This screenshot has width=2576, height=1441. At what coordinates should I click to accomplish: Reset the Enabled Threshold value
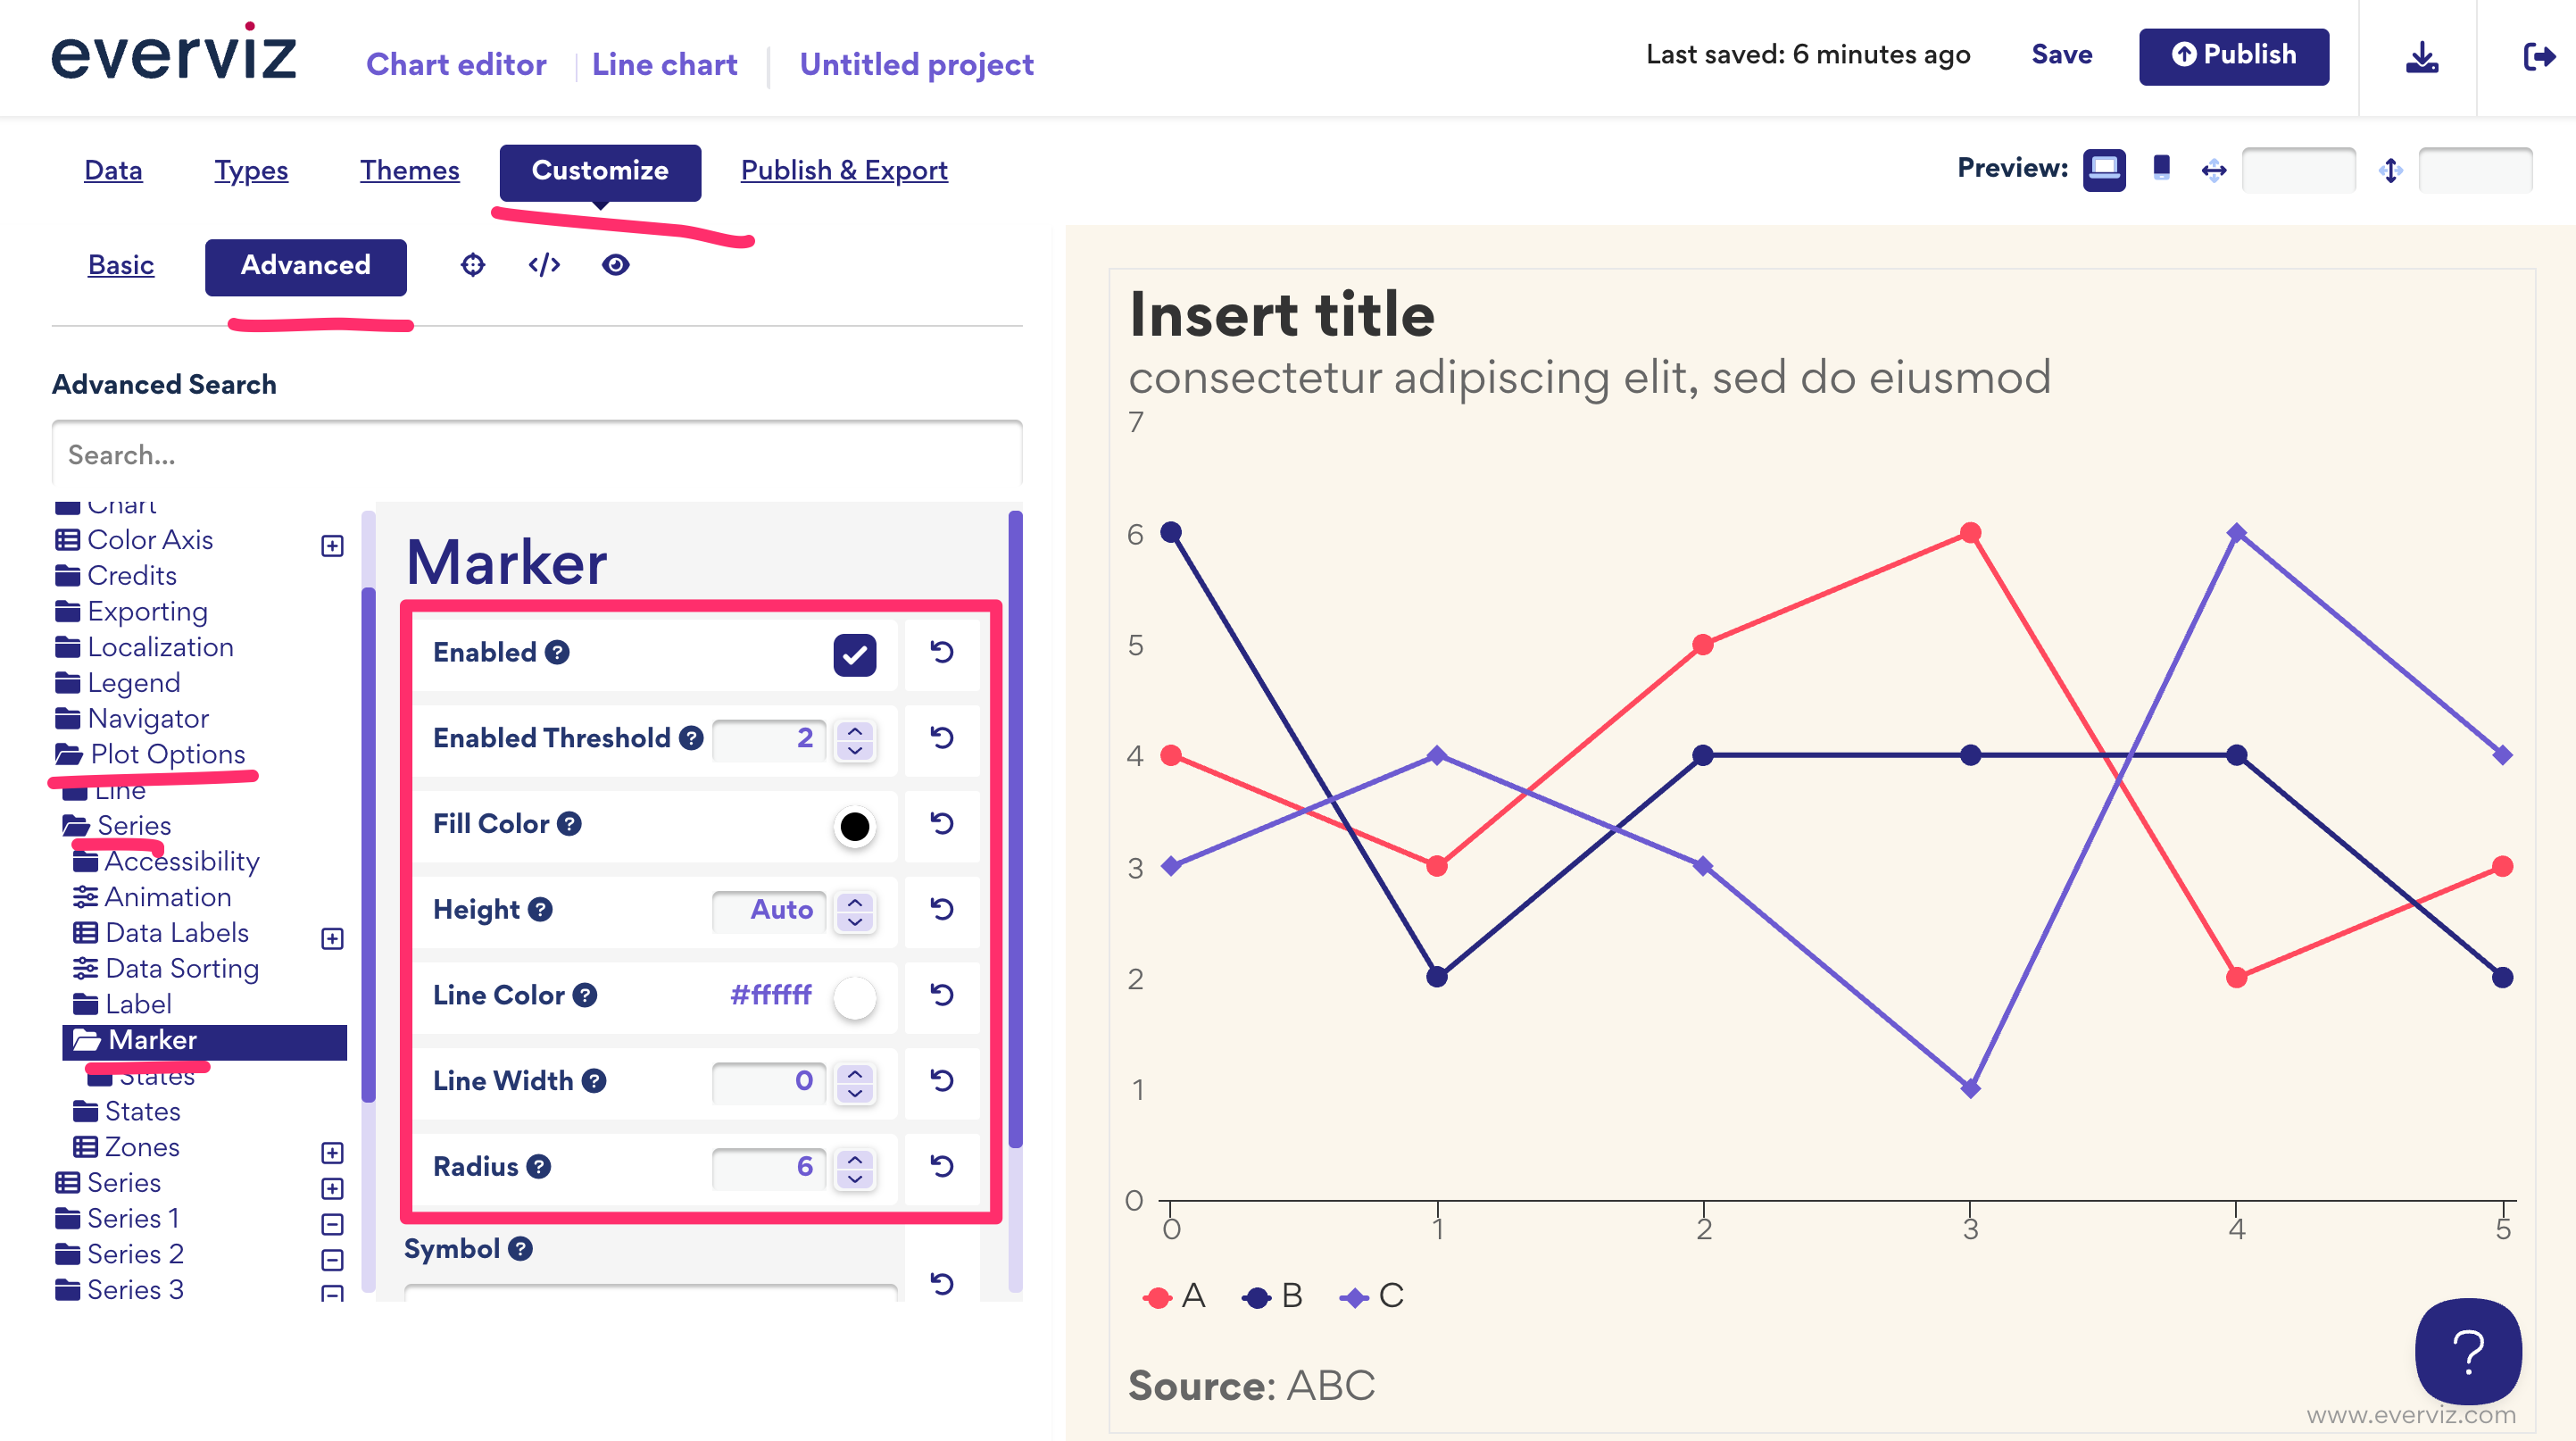click(x=941, y=738)
